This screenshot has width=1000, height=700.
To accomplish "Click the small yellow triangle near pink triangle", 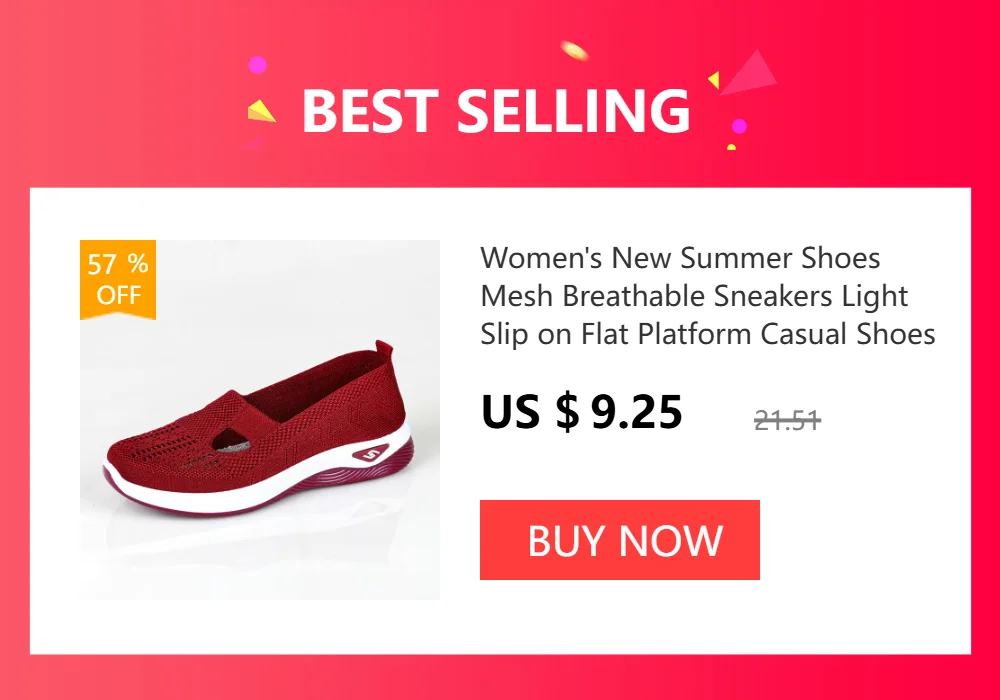I will (714, 80).
